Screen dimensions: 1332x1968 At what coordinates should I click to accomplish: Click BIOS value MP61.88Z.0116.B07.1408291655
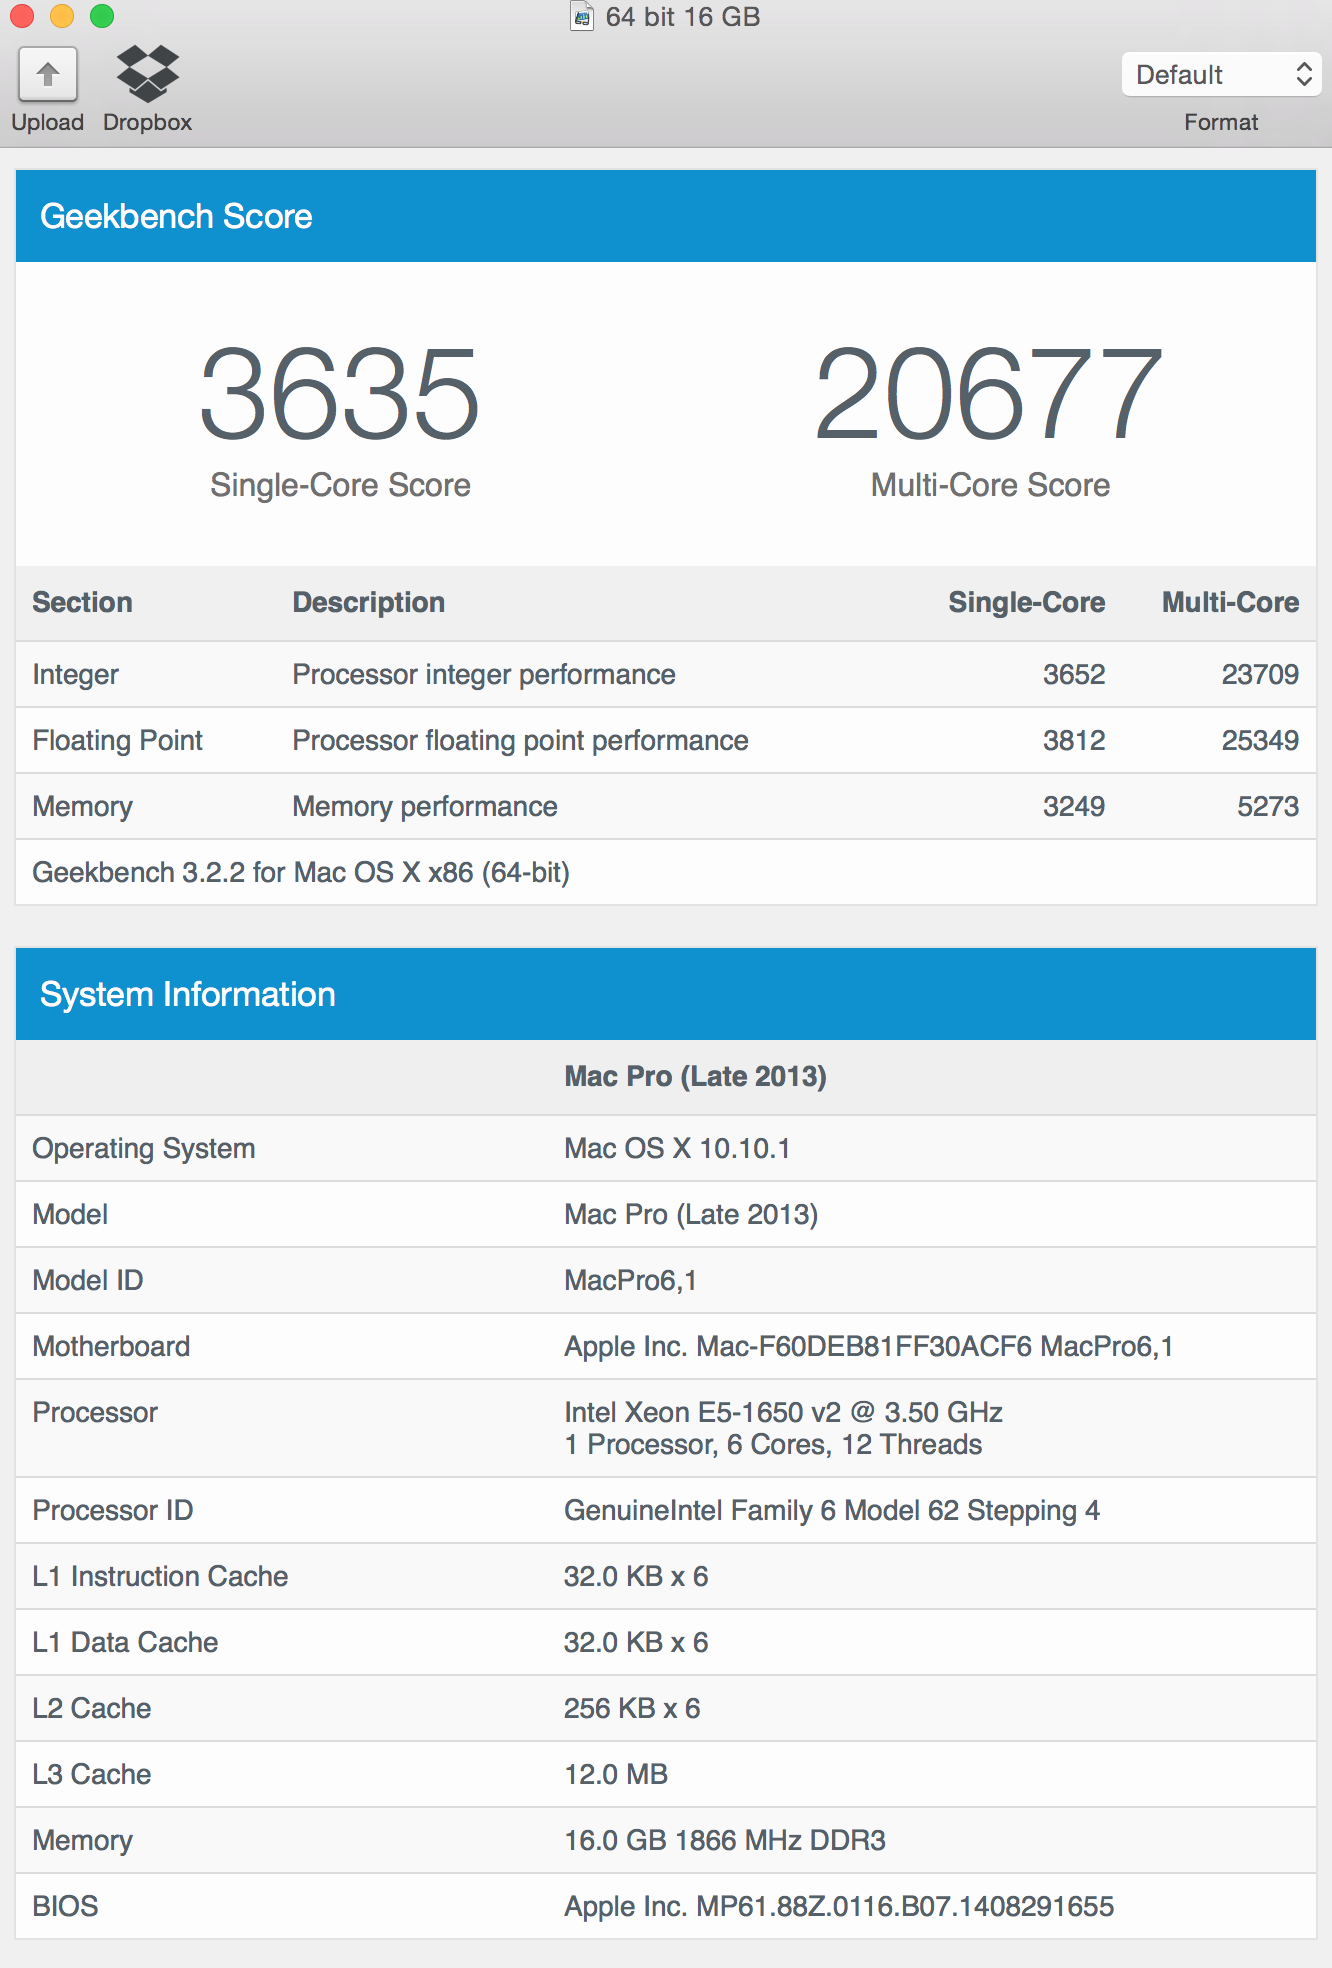[x=839, y=1906]
